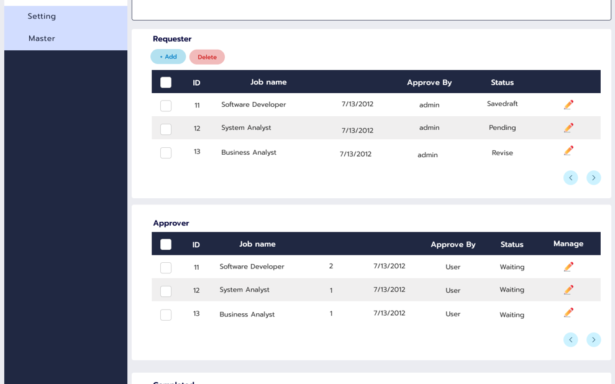Click Software Developer in Requester table
Screen dimensions: 615x384
tap(253, 104)
